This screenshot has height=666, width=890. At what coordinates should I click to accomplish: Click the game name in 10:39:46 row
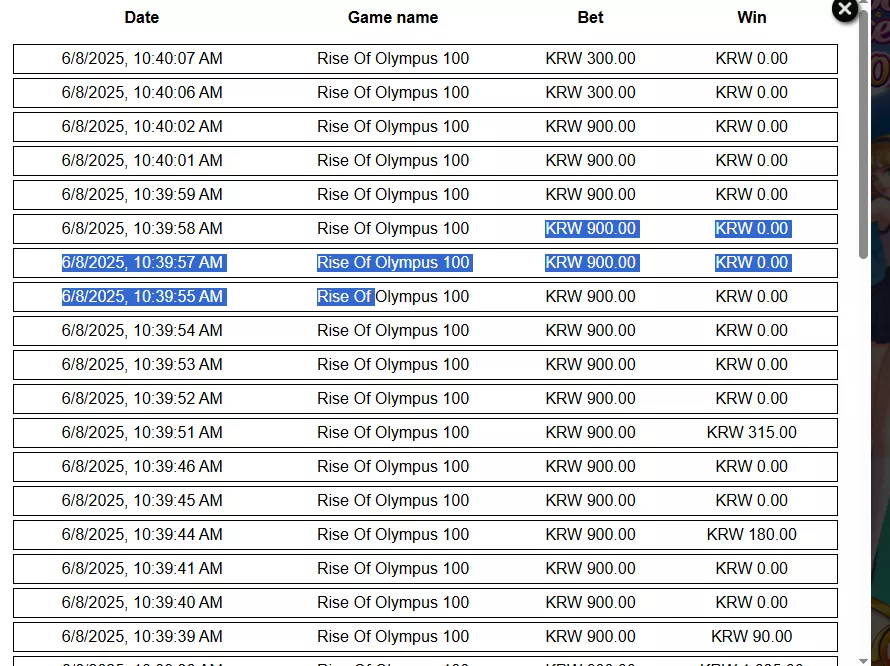(393, 467)
